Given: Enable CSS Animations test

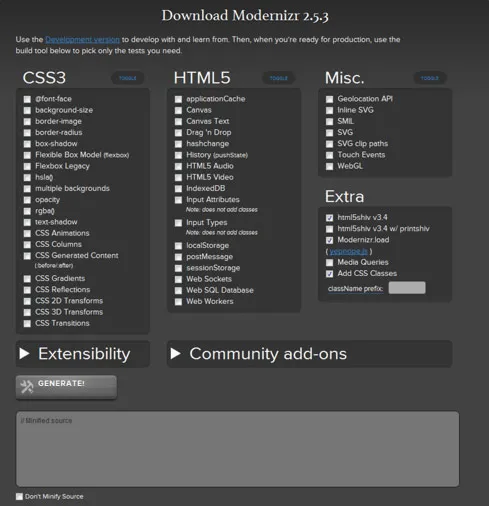Looking at the screenshot, I should pos(27,233).
